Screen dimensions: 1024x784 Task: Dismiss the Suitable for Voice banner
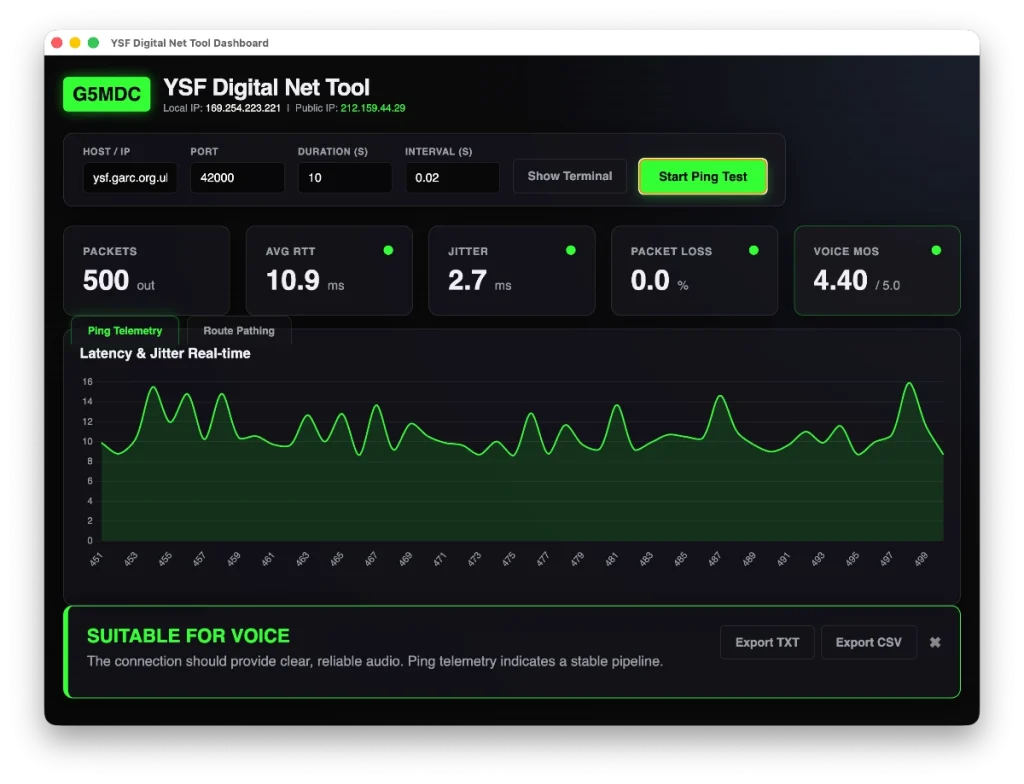point(935,642)
